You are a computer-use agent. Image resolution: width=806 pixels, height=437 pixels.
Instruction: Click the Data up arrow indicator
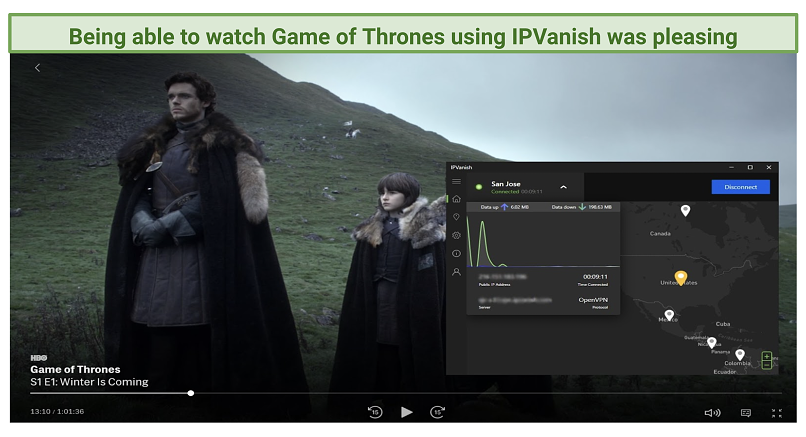tap(504, 207)
